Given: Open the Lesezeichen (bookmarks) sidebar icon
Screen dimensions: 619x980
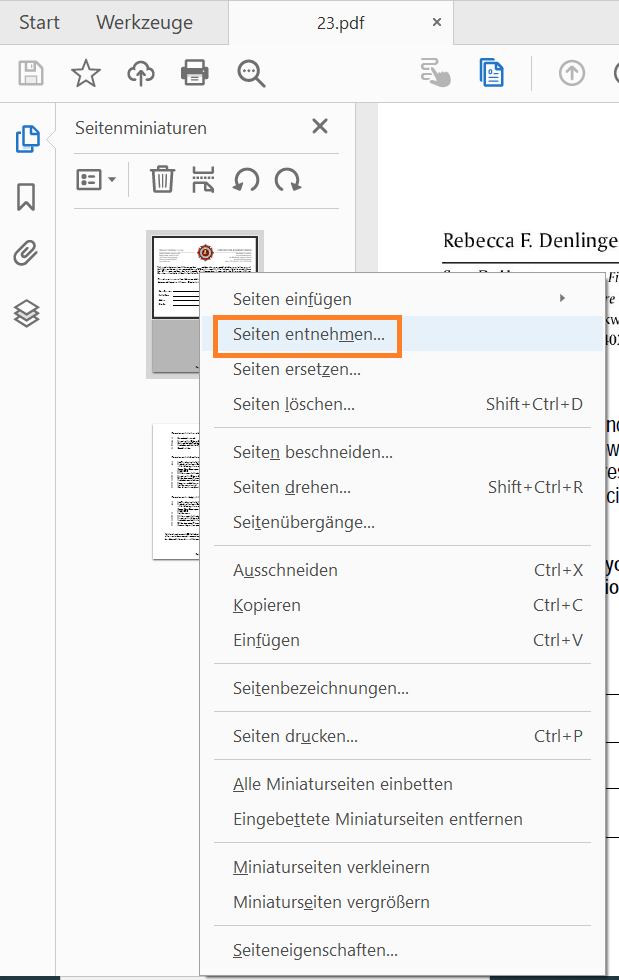Looking at the screenshot, I should [x=27, y=197].
